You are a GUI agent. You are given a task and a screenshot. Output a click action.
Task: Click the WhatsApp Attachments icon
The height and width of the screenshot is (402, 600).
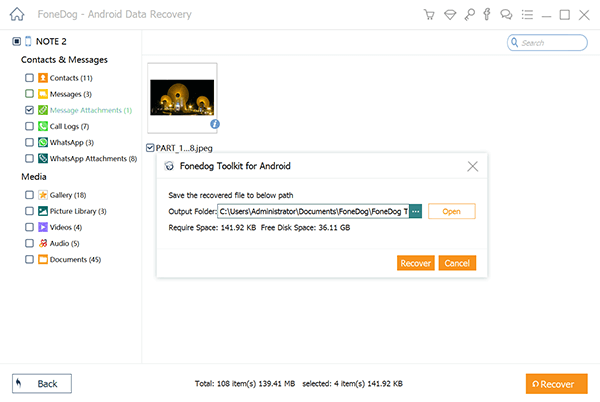coord(43,158)
